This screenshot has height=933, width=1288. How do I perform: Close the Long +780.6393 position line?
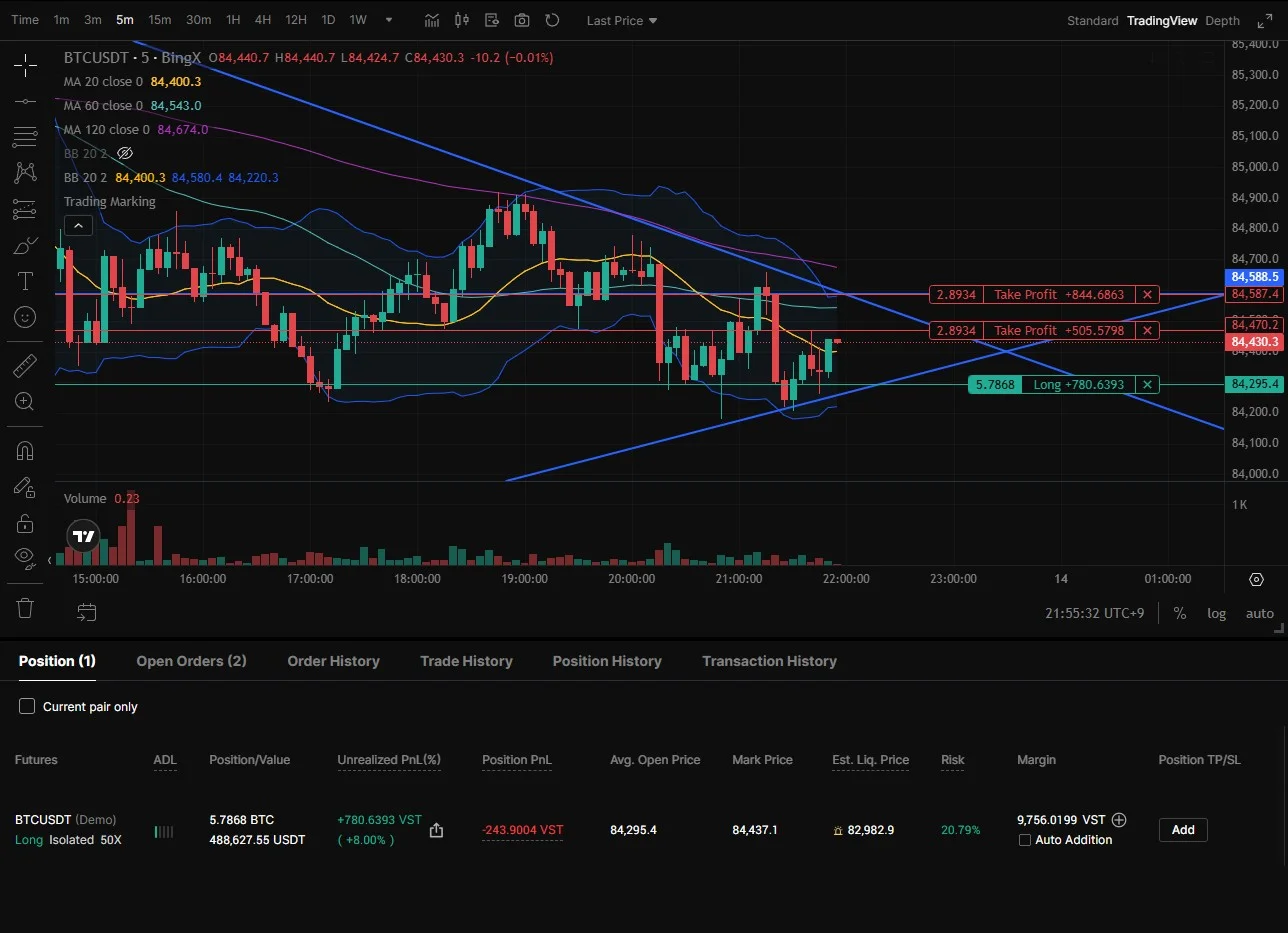click(x=1148, y=384)
